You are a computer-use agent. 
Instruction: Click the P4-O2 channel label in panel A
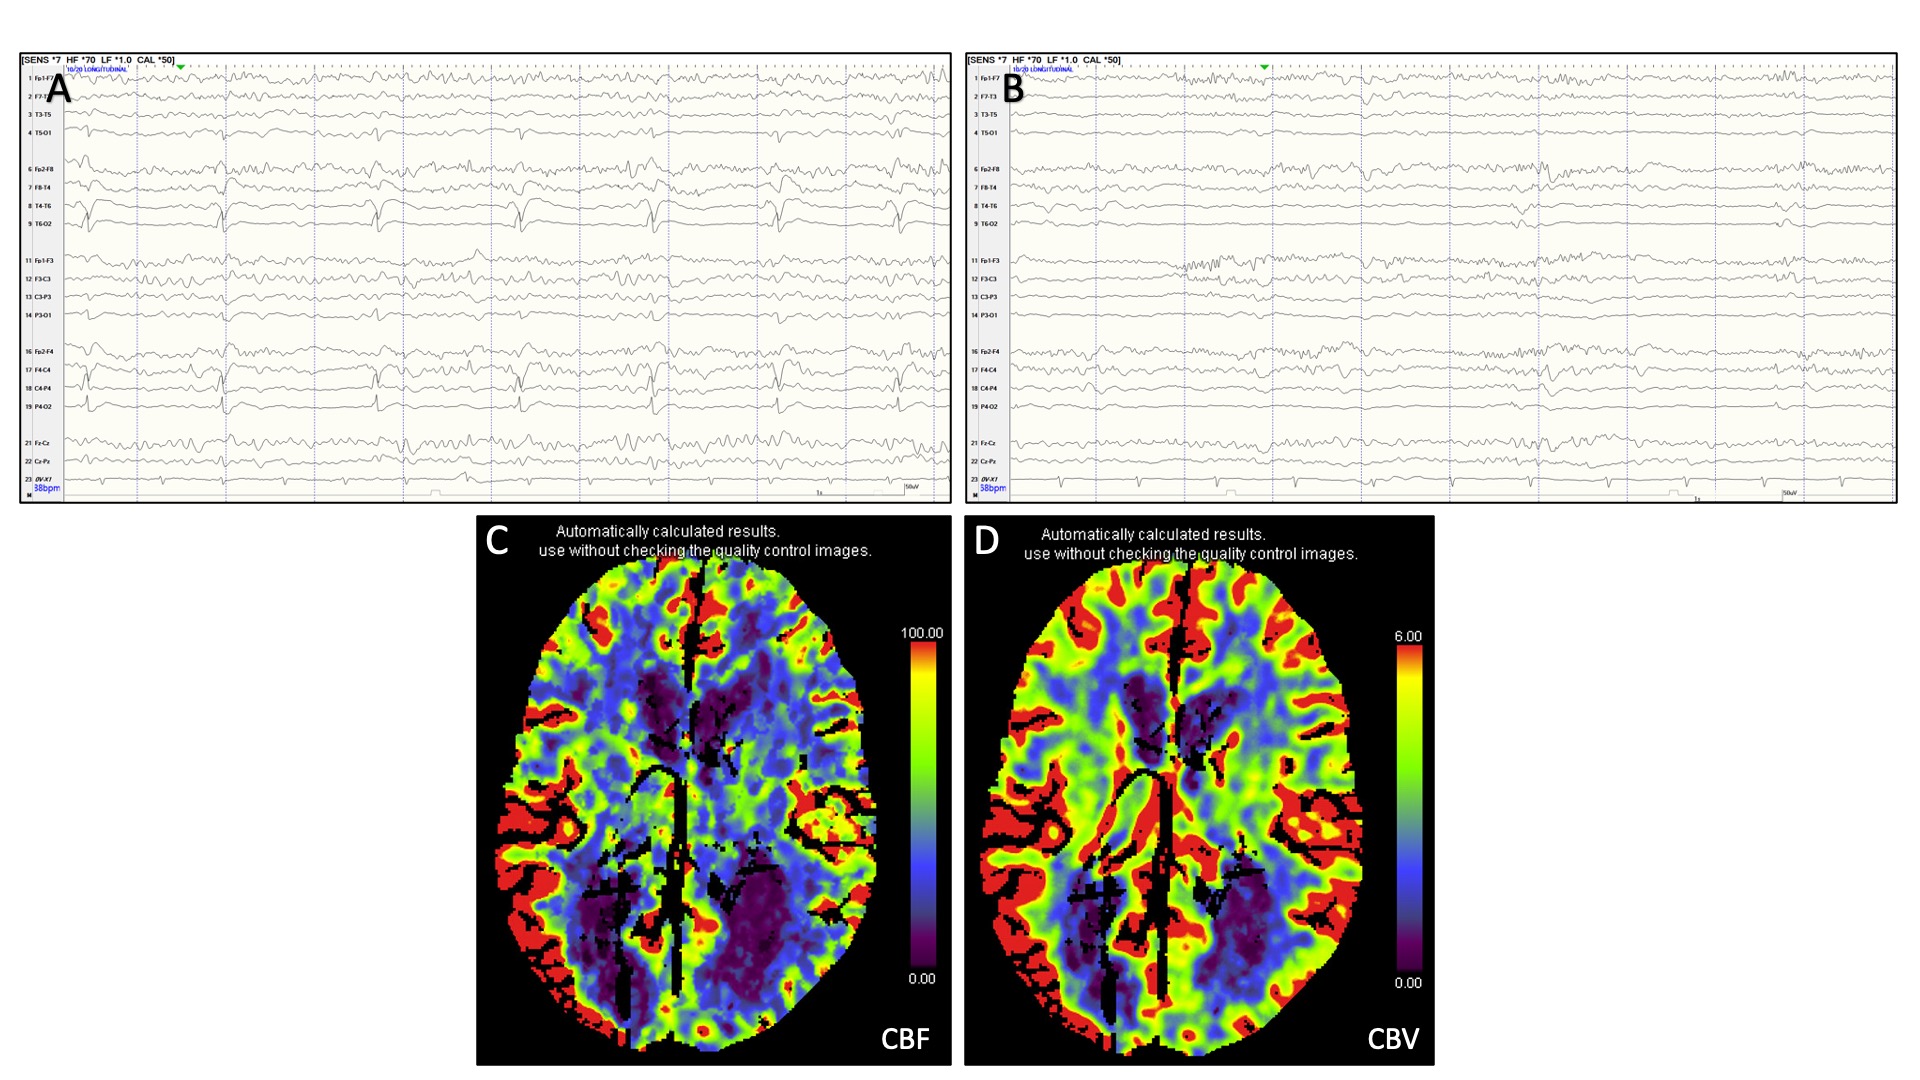pyautogui.click(x=42, y=407)
